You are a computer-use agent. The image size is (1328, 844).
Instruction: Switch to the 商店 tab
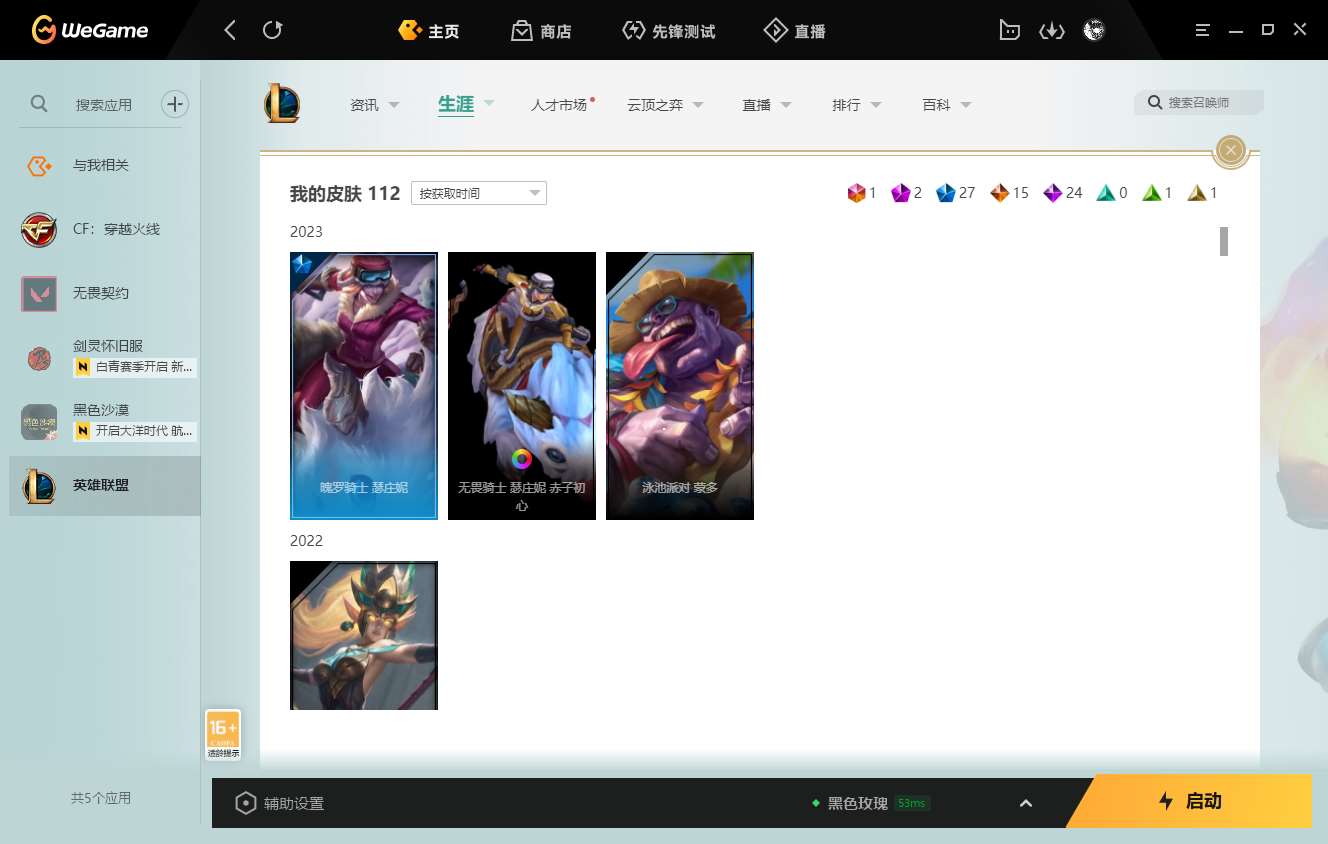(541, 31)
